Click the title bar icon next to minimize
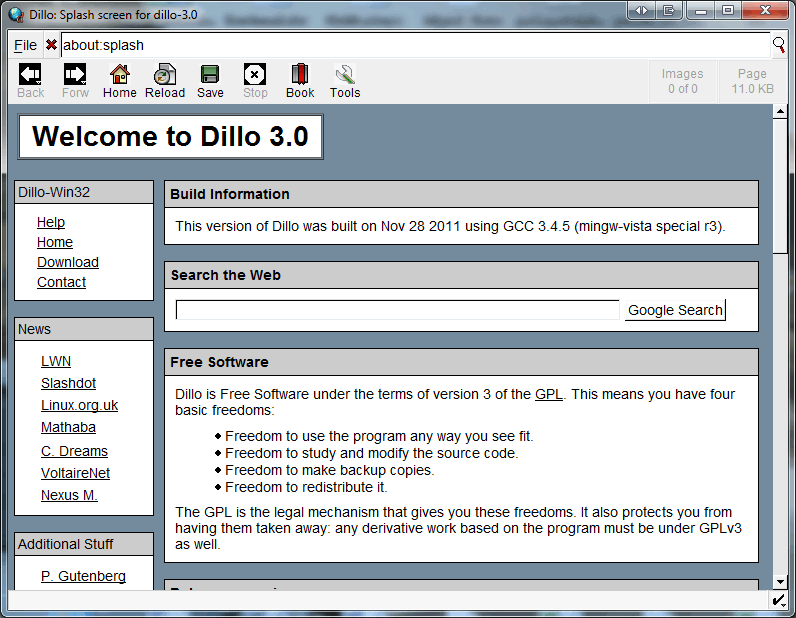 coord(669,11)
